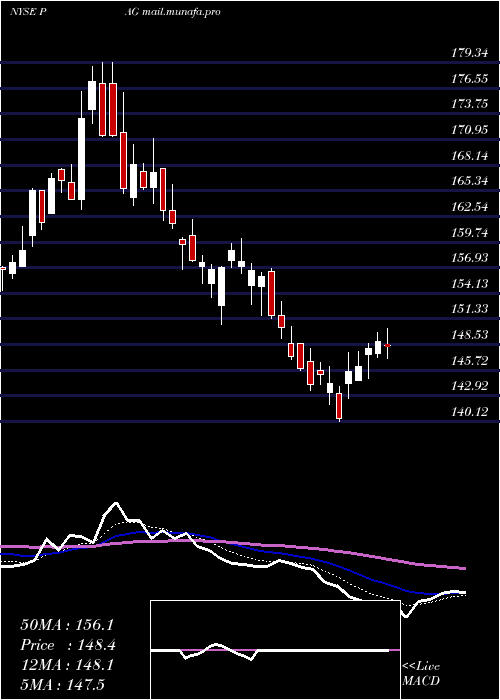Click the <<Live MACD label

coord(421,674)
